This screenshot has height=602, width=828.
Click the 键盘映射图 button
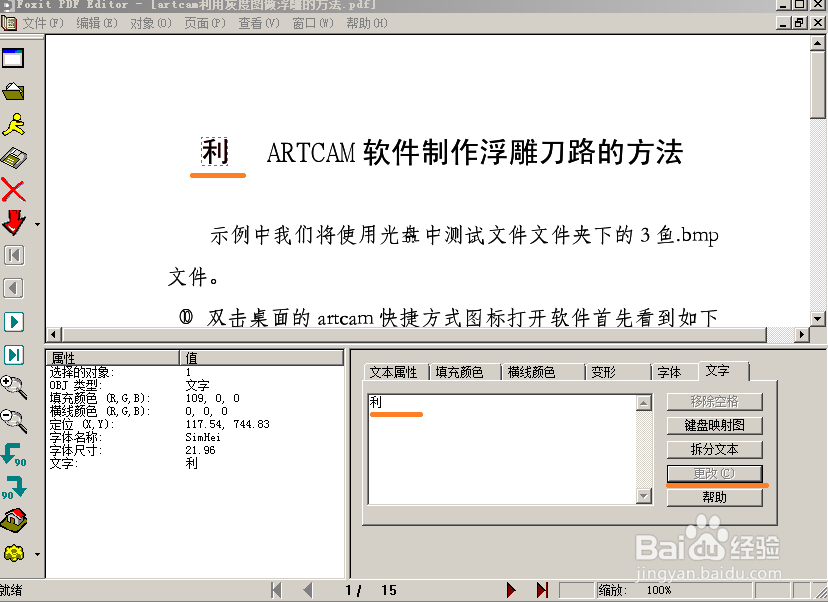coord(714,425)
